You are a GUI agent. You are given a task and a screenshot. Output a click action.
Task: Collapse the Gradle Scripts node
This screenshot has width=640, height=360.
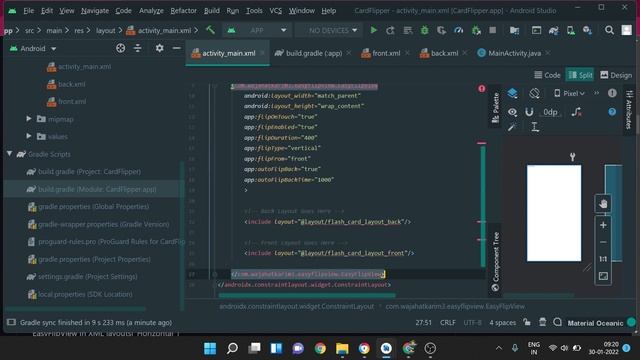[9, 154]
